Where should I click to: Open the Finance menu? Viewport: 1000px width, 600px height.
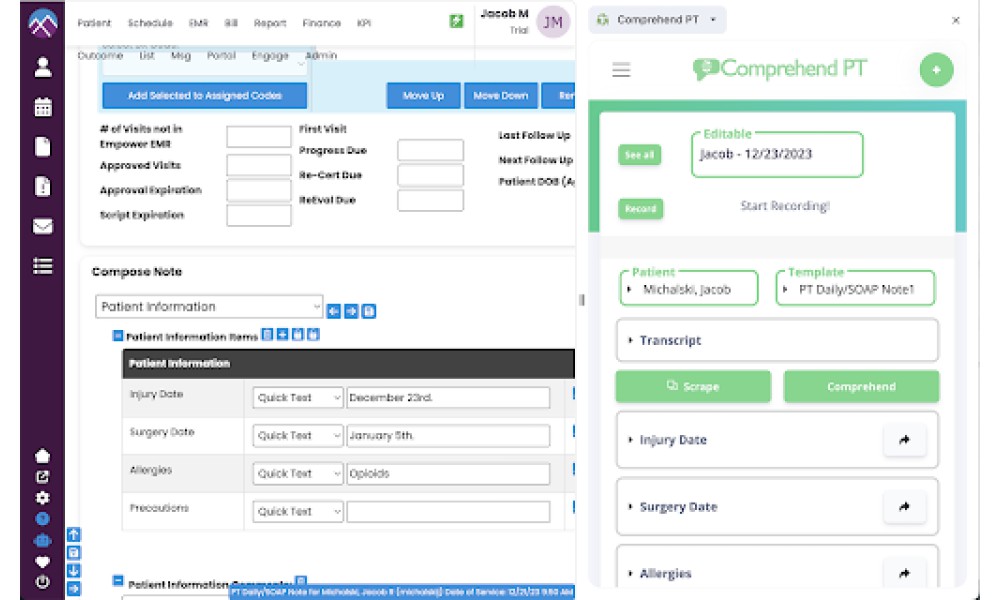[x=321, y=23]
